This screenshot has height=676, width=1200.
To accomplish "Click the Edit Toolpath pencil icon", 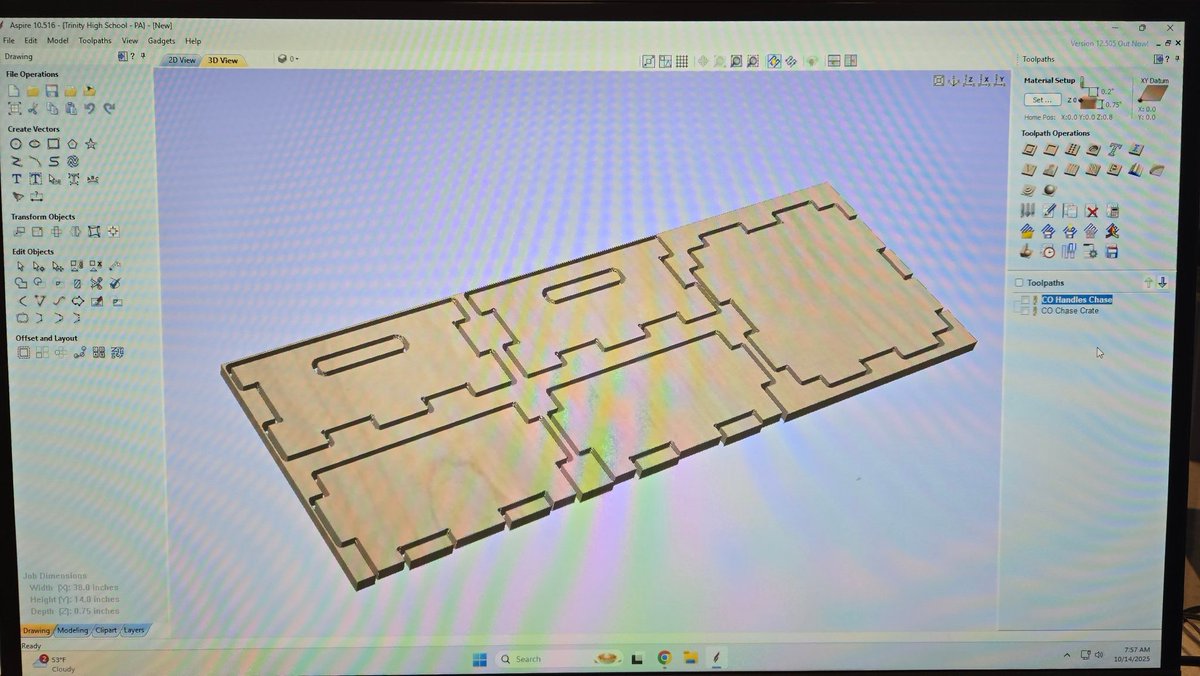I will tap(1049, 211).
